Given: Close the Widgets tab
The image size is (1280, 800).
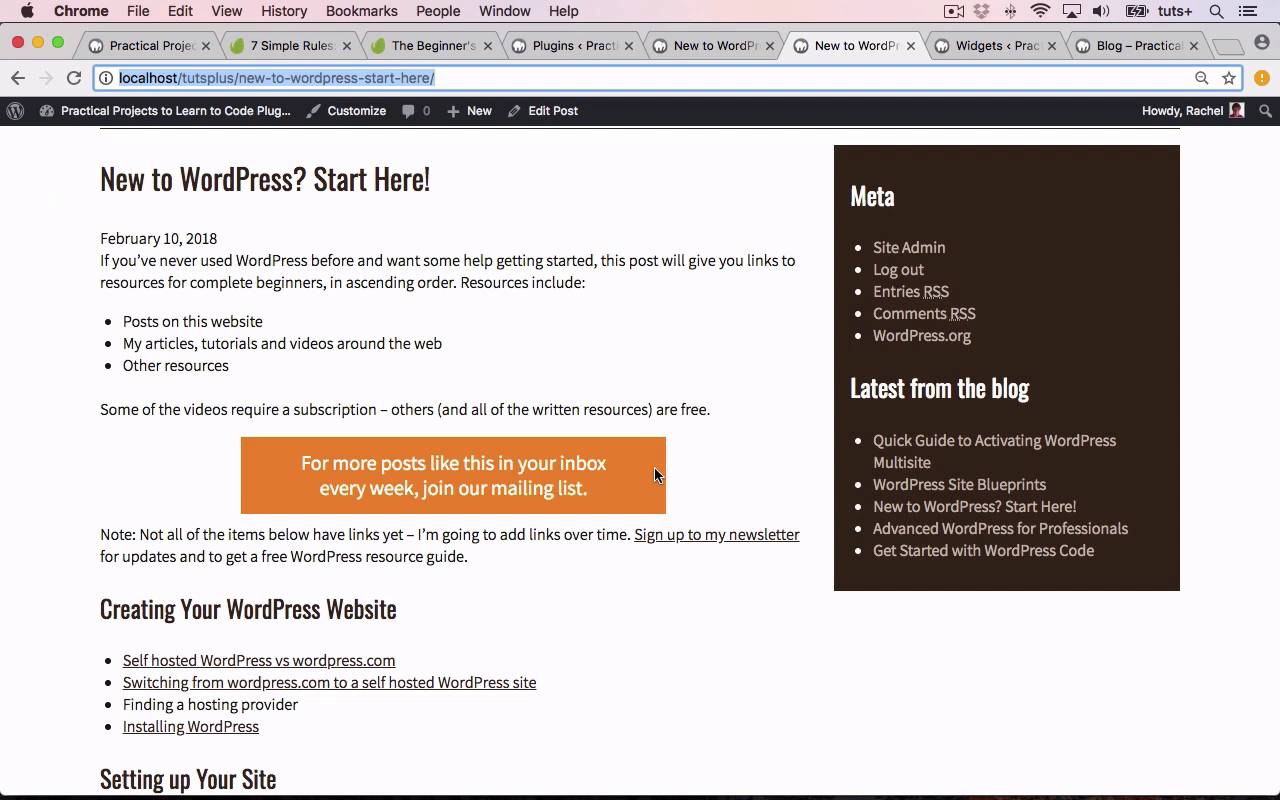Looking at the screenshot, I should tap(1051, 46).
